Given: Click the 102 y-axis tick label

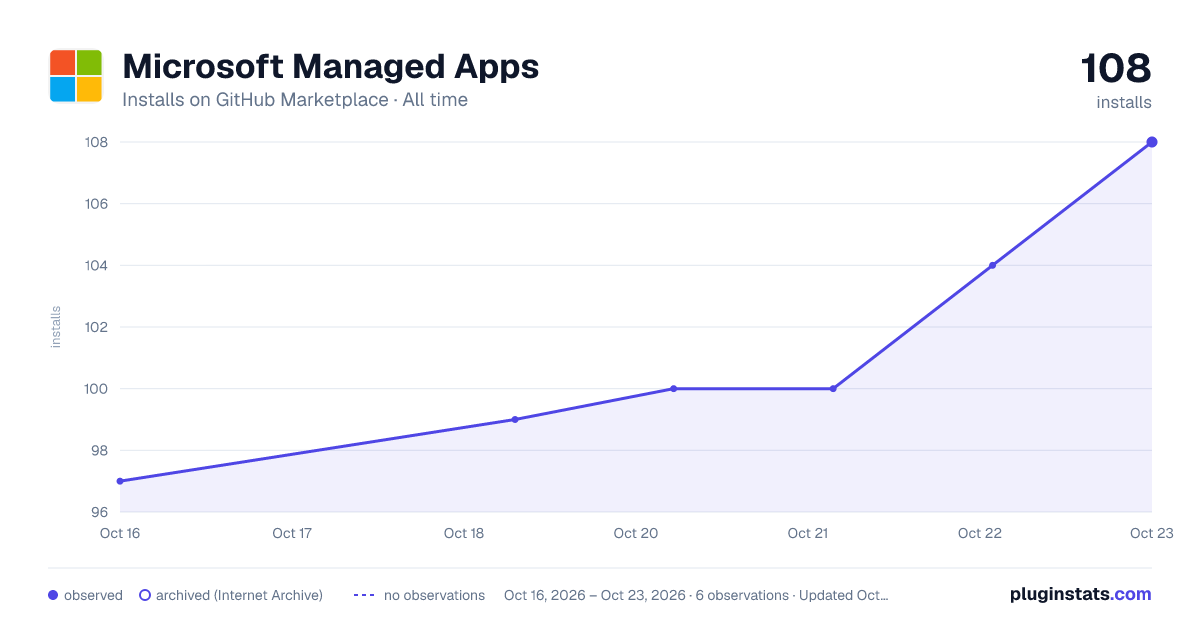Looking at the screenshot, I should (x=95, y=327).
